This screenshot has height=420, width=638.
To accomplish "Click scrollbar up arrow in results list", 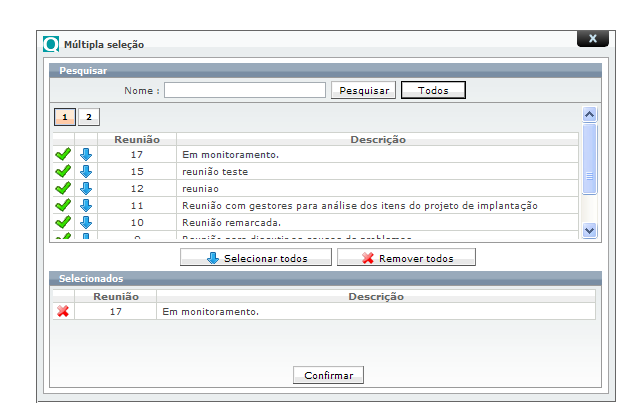I will click(x=590, y=115).
